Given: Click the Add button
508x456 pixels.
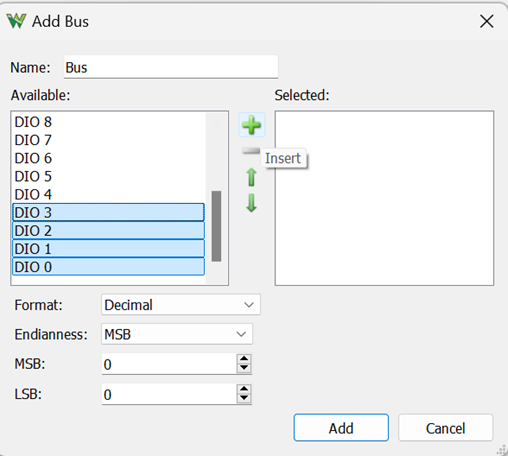Looking at the screenshot, I should 341,428.
